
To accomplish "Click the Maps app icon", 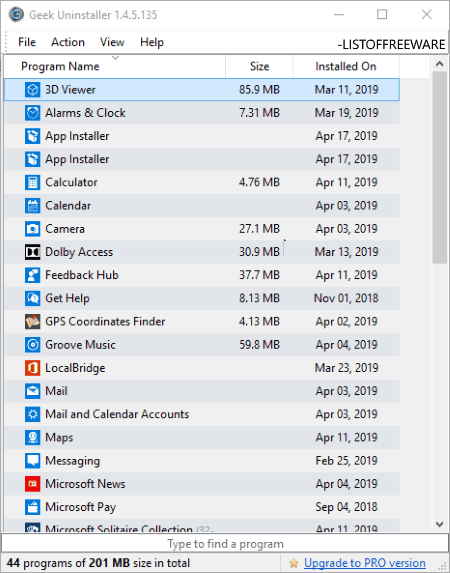I will pos(33,437).
